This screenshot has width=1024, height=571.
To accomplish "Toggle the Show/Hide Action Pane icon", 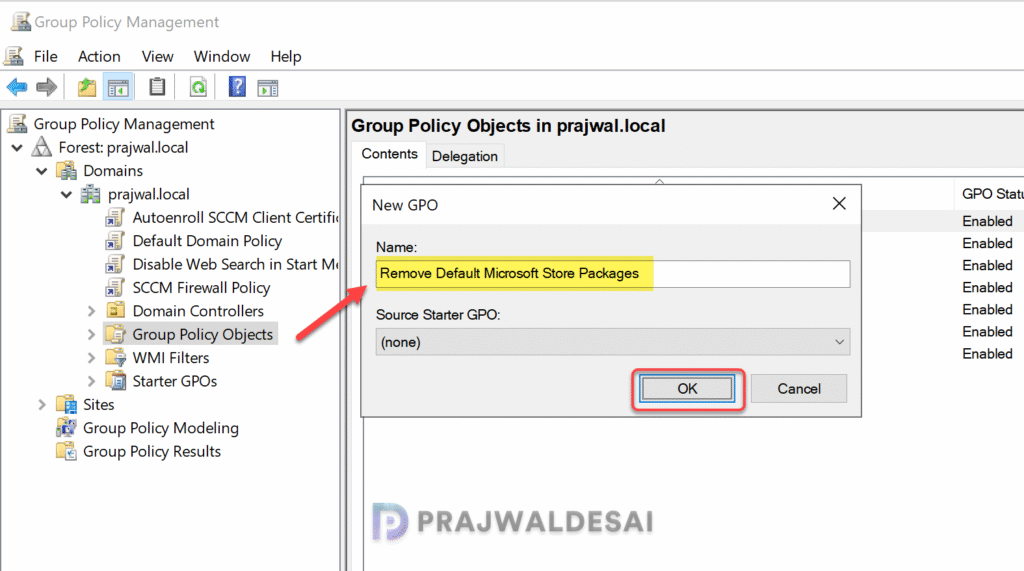I will point(268,88).
